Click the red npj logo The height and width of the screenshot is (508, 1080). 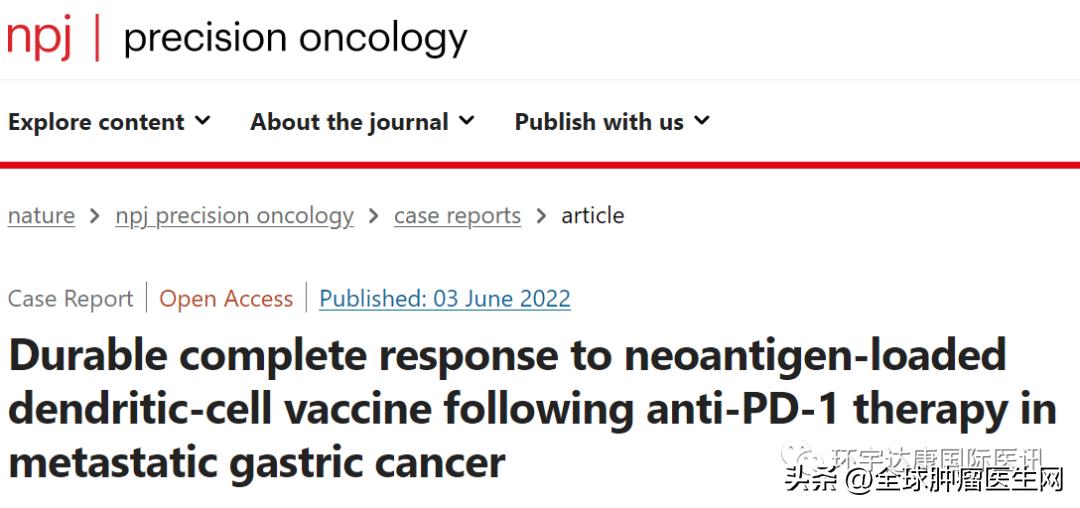tap(40, 38)
